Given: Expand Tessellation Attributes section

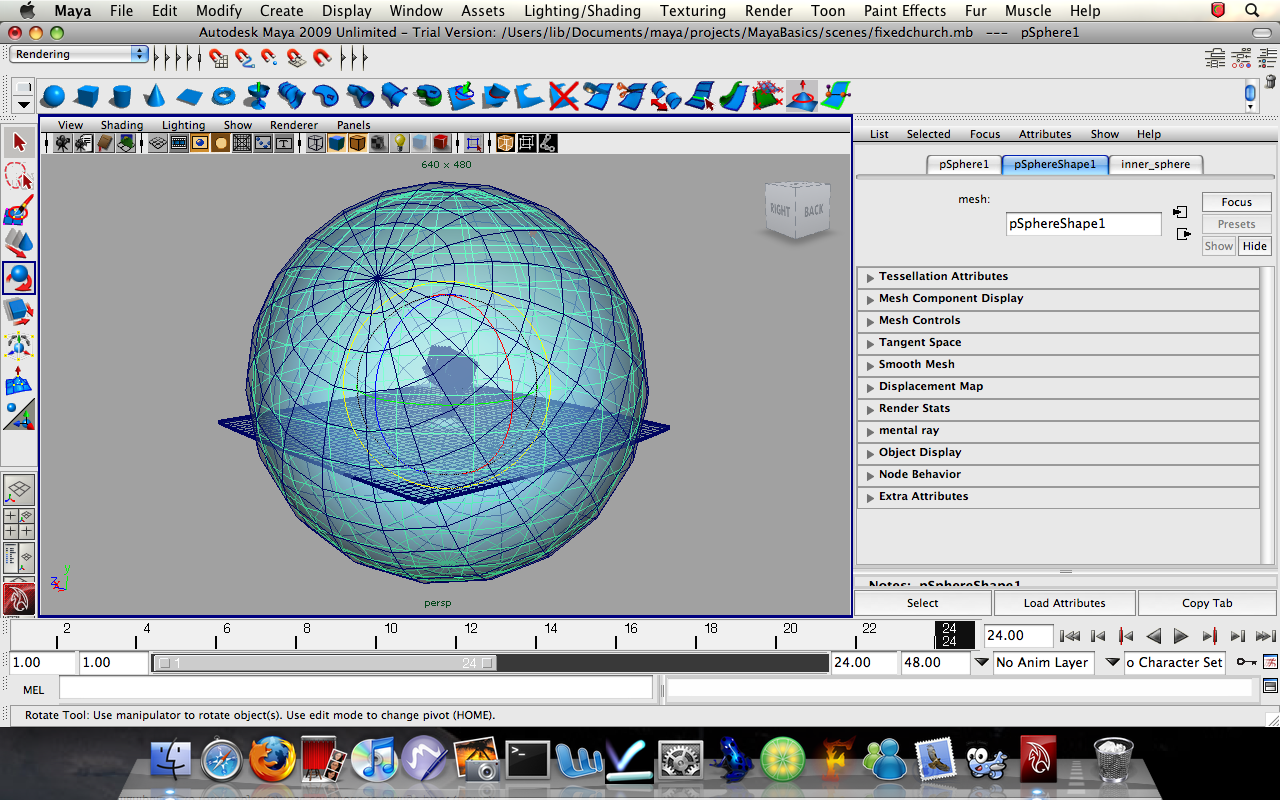Looking at the screenshot, I should coord(1058,277).
